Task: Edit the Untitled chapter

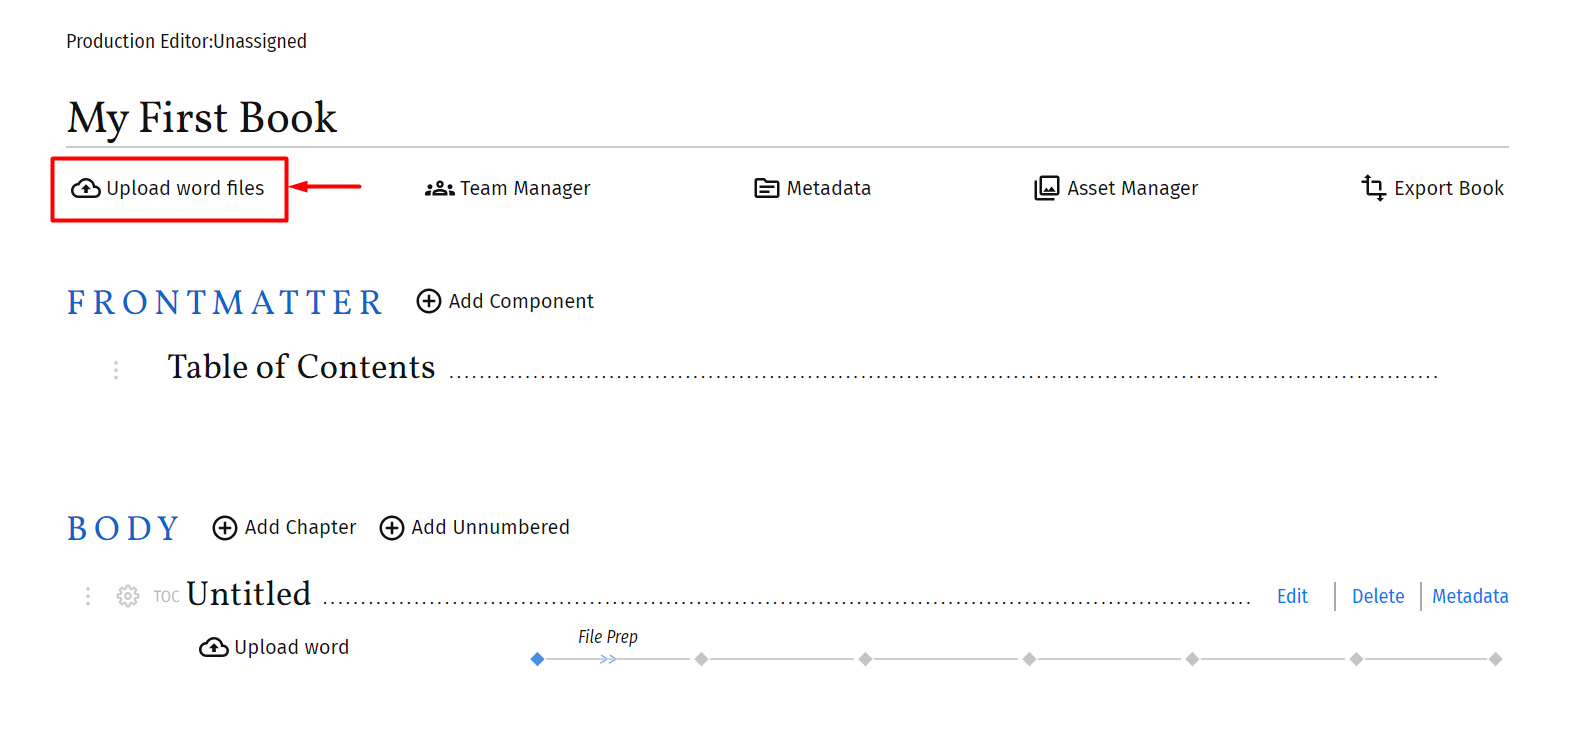Action: point(1292,597)
